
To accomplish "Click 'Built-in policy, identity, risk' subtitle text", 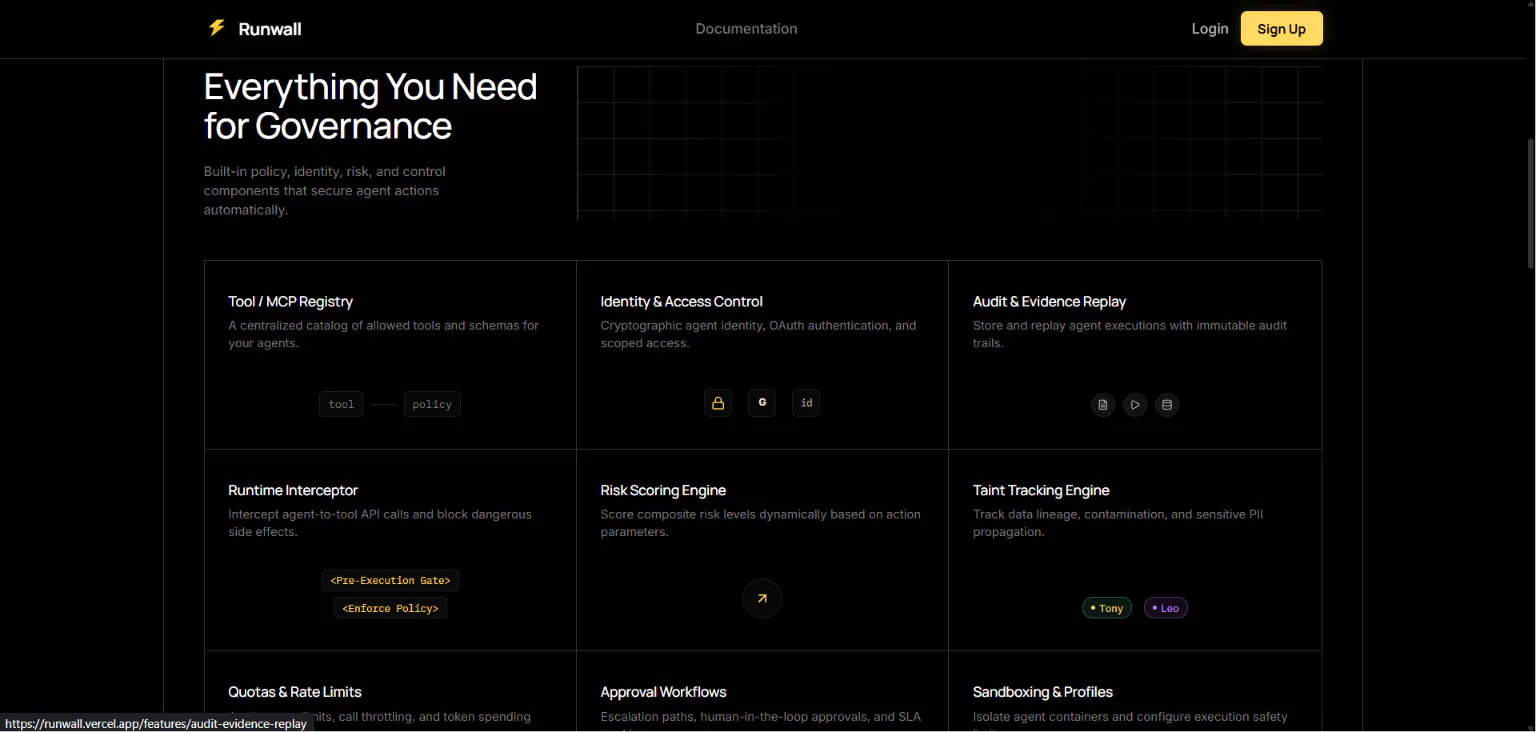I will click(325, 191).
